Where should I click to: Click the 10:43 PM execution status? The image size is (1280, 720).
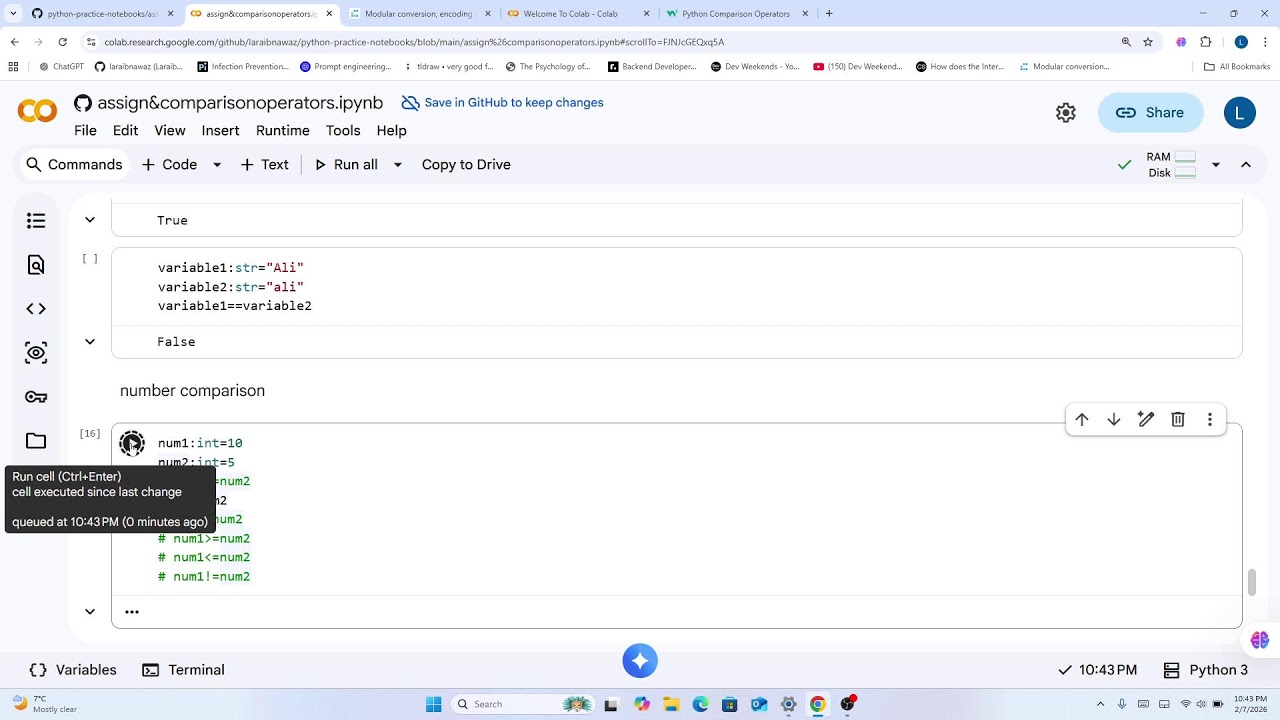point(1097,670)
